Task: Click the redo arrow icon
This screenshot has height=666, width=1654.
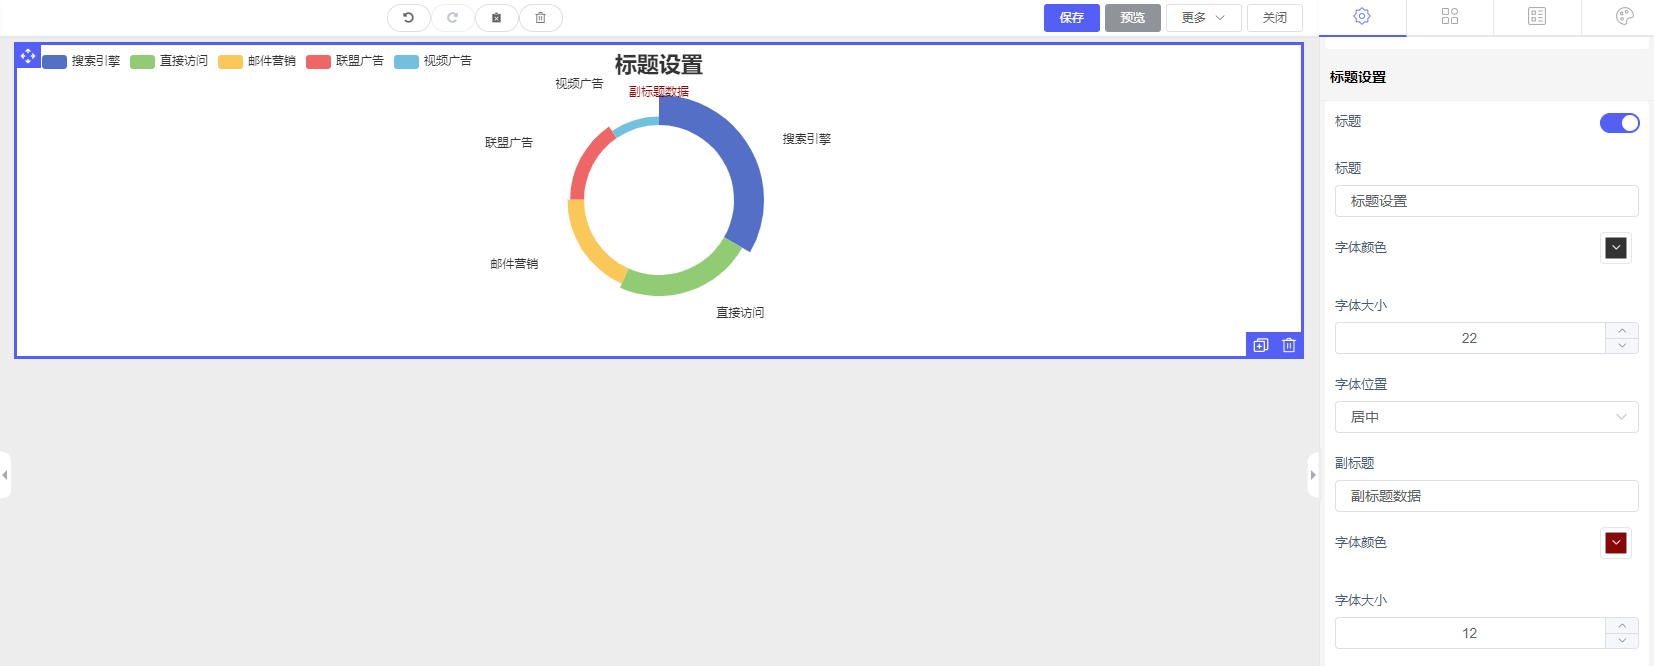Action: pyautogui.click(x=452, y=18)
